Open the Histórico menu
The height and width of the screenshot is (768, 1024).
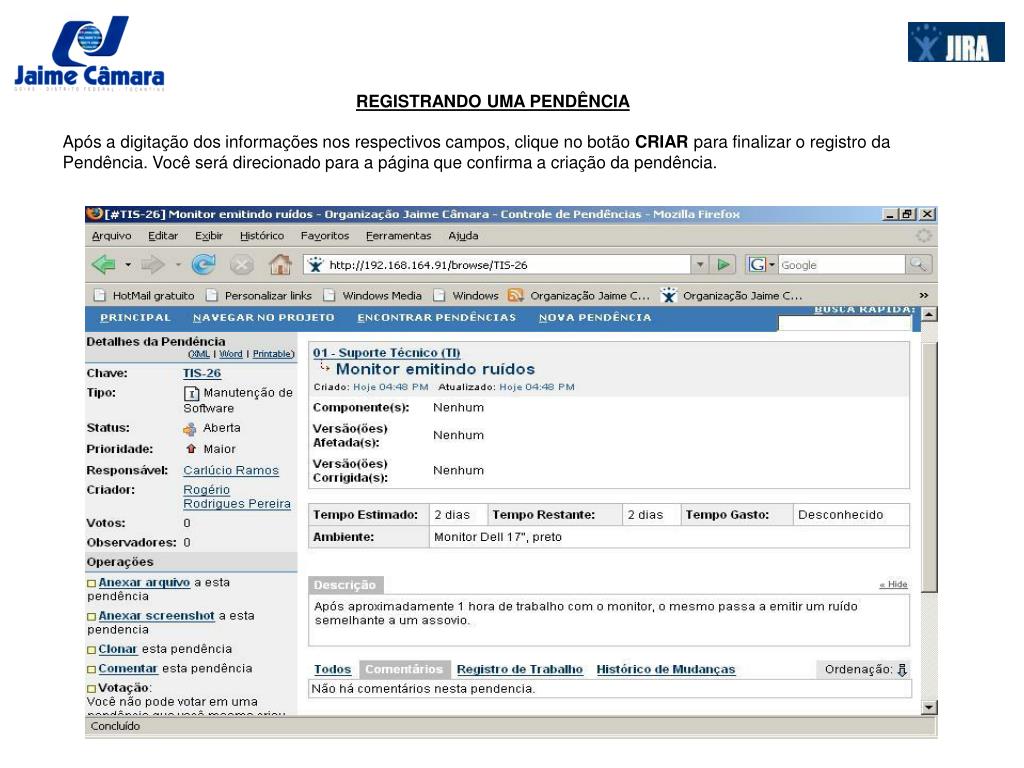point(262,236)
